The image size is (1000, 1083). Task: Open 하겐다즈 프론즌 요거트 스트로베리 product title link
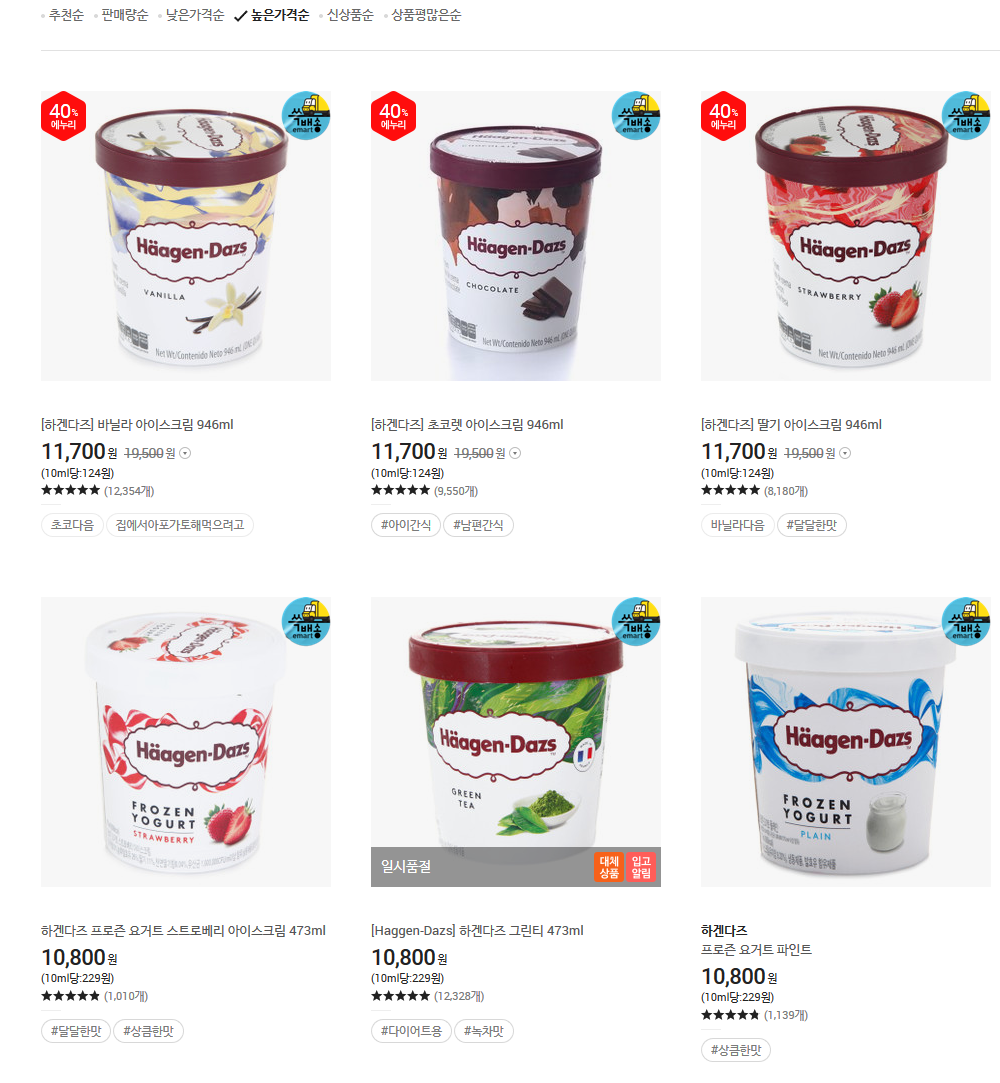pos(183,930)
